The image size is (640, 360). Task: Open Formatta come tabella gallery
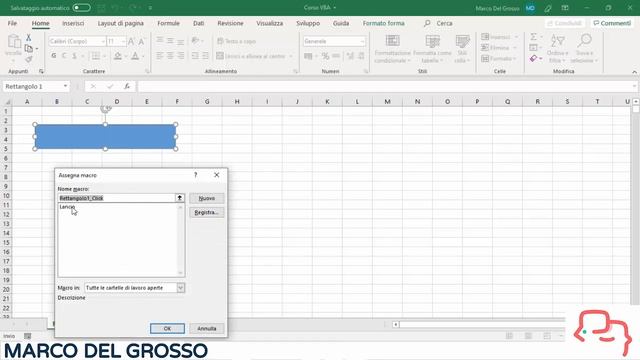point(432,49)
